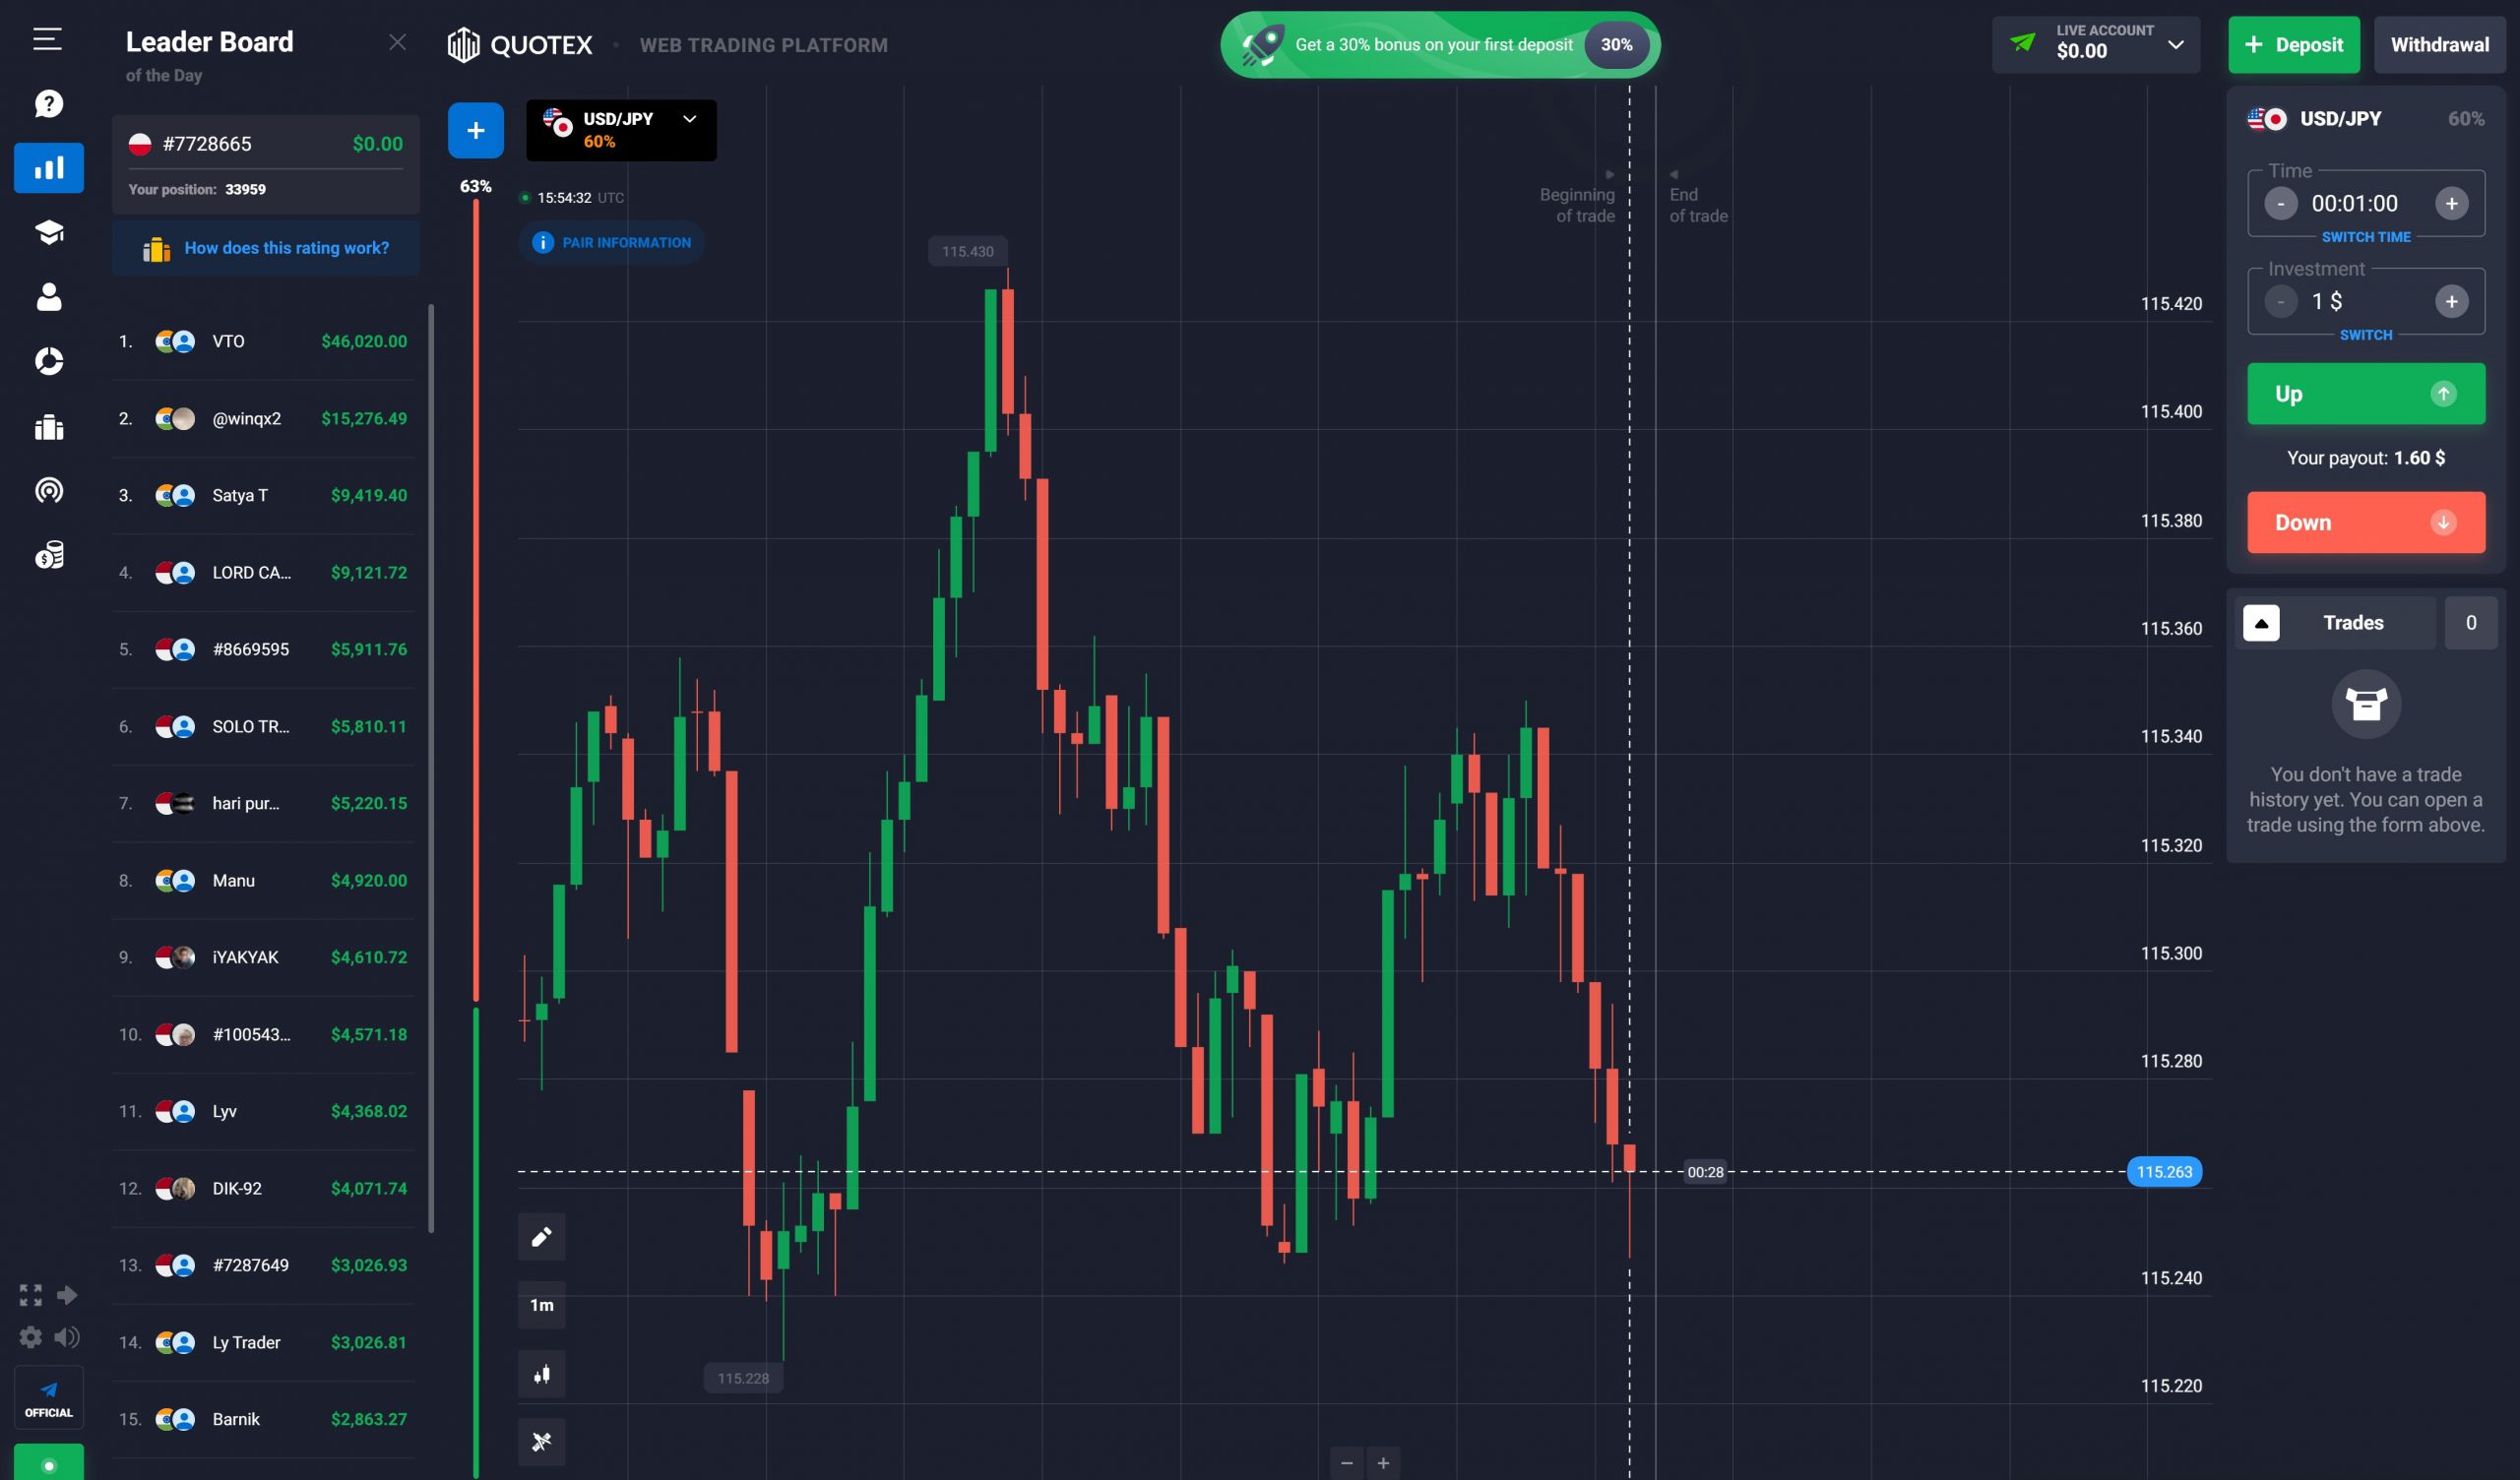Increase investment with the plus stepper
The height and width of the screenshot is (1480, 2520).
[x=2452, y=300]
